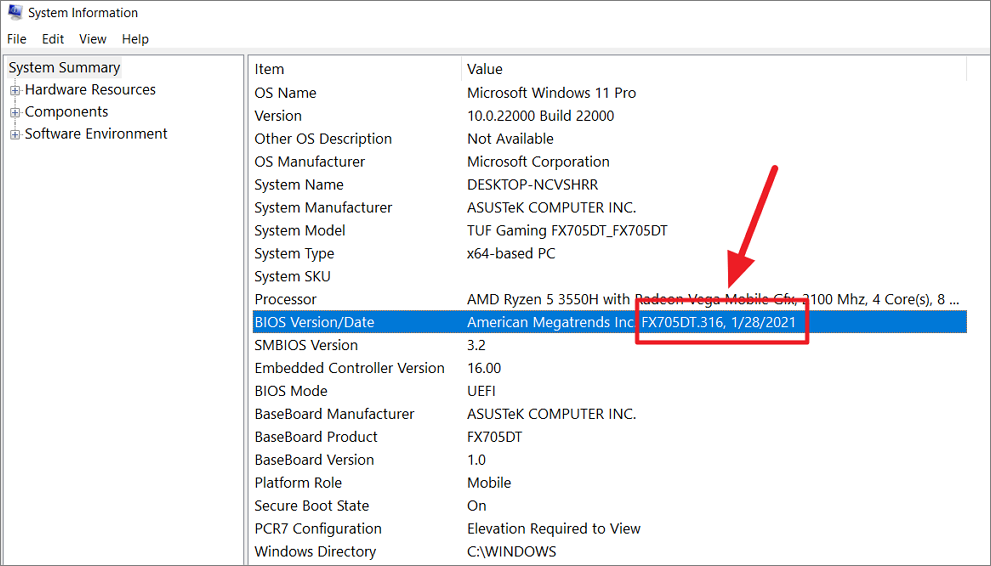Viewport: 991px width, 566px height.
Task: Select the BIOS Version/Date row
Action: (x=609, y=322)
